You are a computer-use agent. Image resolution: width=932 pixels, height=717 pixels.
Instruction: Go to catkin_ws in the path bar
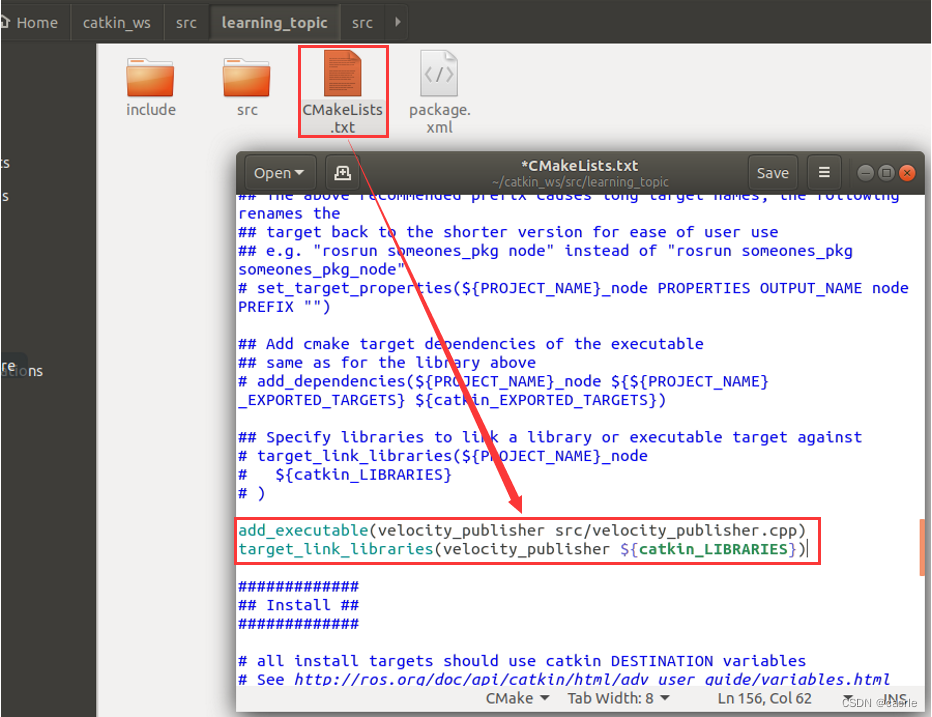pos(116,23)
